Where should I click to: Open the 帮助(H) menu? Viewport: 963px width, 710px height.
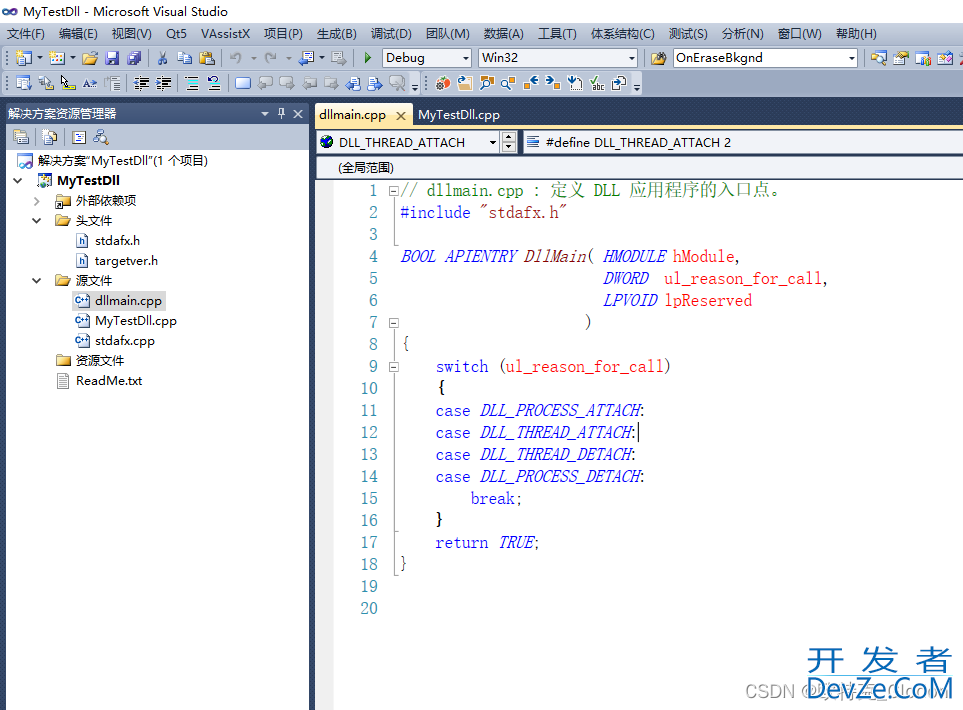(x=856, y=34)
